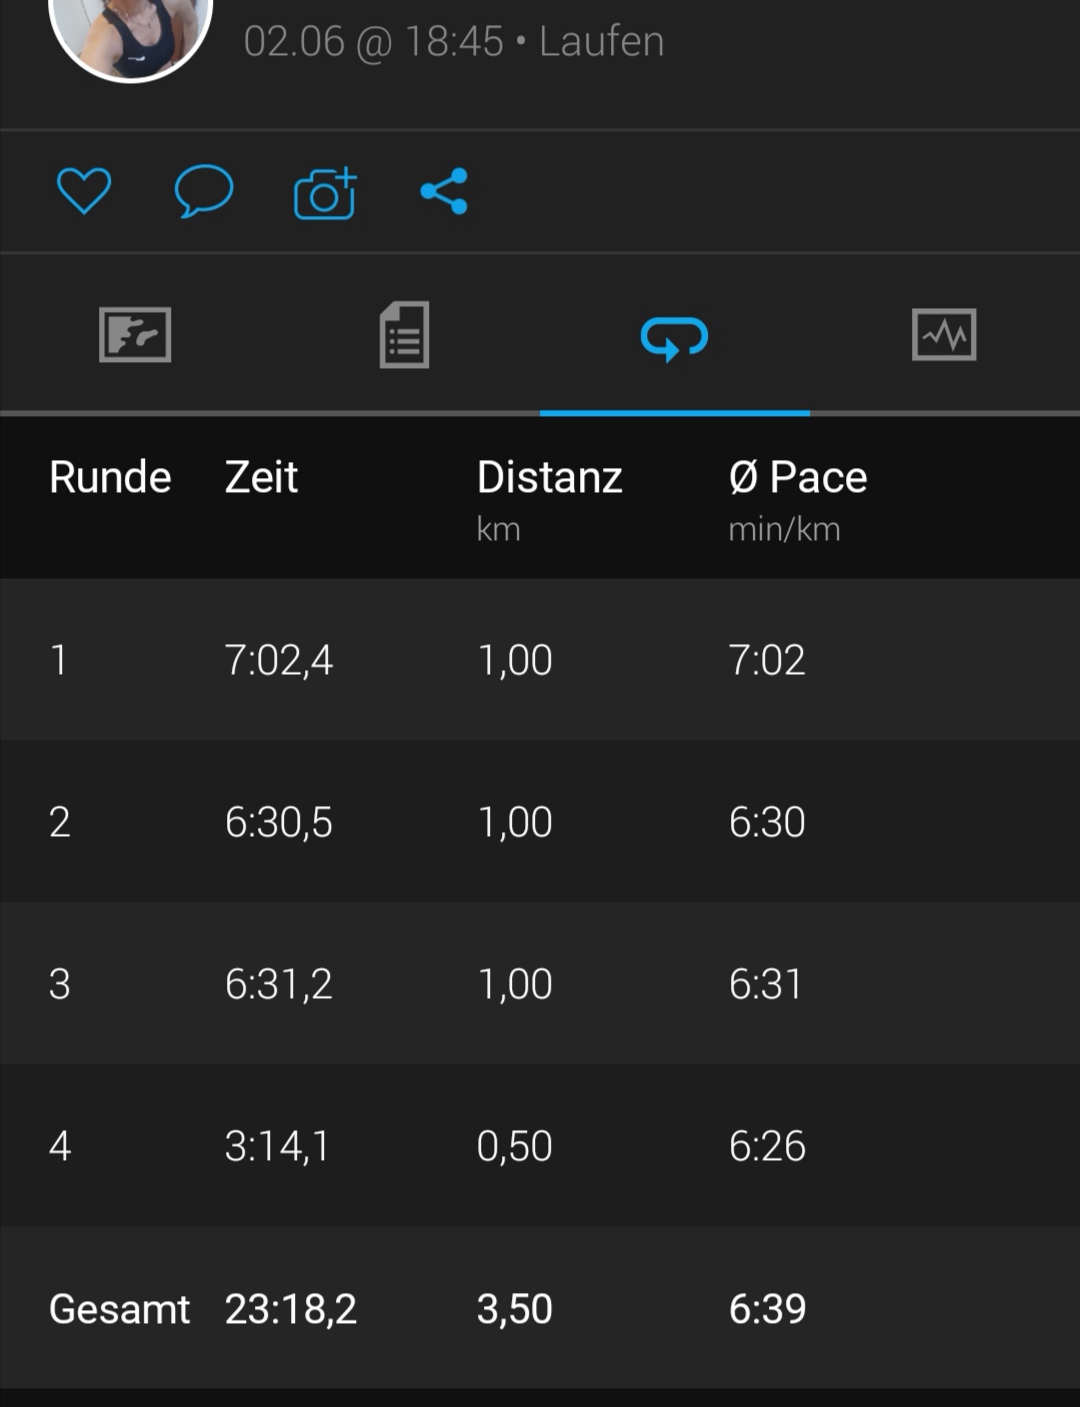Open the charts graph tab
This screenshot has height=1407, width=1080.
point(944,335)
